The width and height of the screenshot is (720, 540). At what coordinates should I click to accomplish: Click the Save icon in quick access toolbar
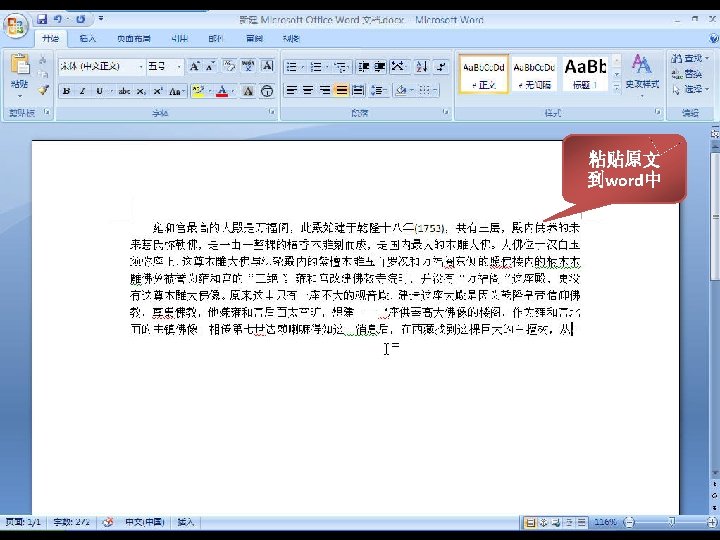tap(42, 19)
